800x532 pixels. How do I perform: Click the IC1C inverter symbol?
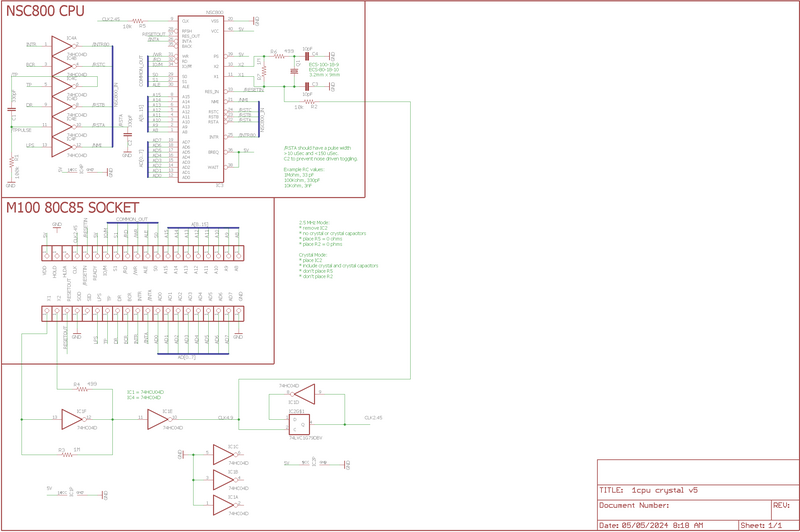[223, 454]
